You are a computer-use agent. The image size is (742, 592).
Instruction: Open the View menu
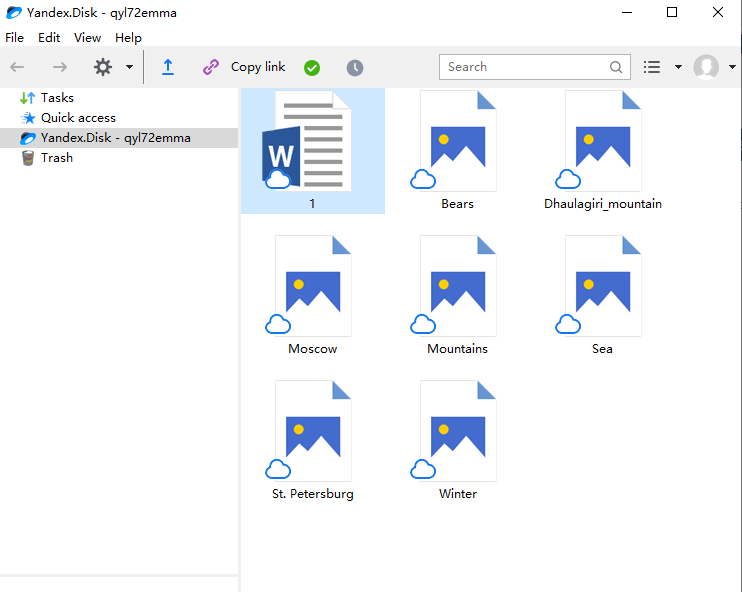(x=88, y=37)
